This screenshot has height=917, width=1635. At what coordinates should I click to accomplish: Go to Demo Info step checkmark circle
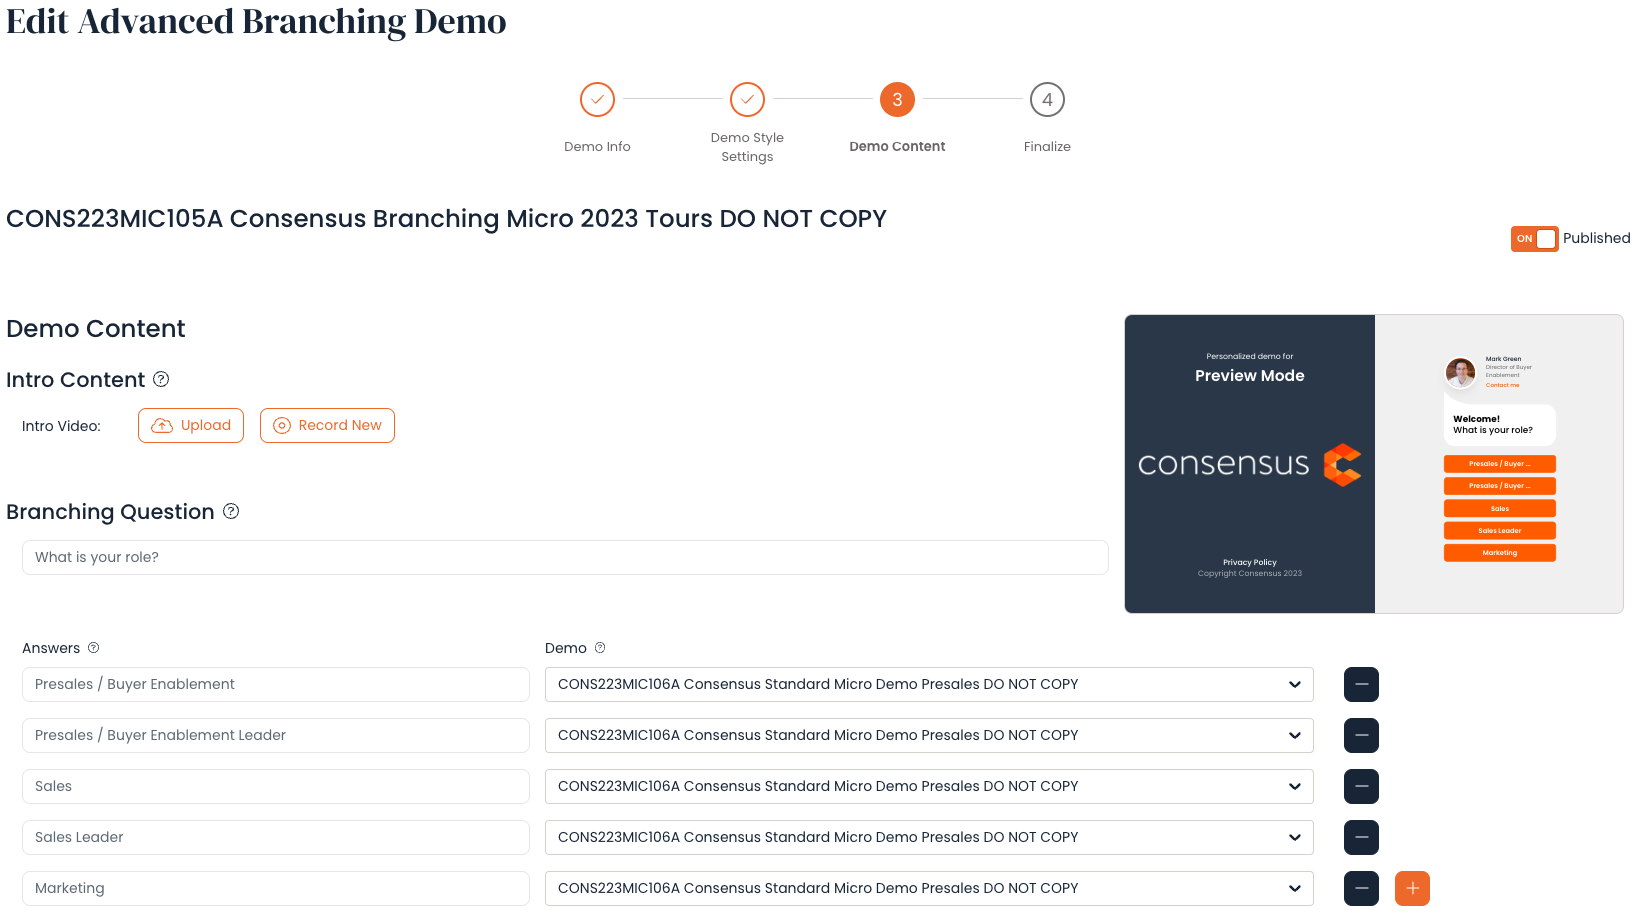click(597, 99)
